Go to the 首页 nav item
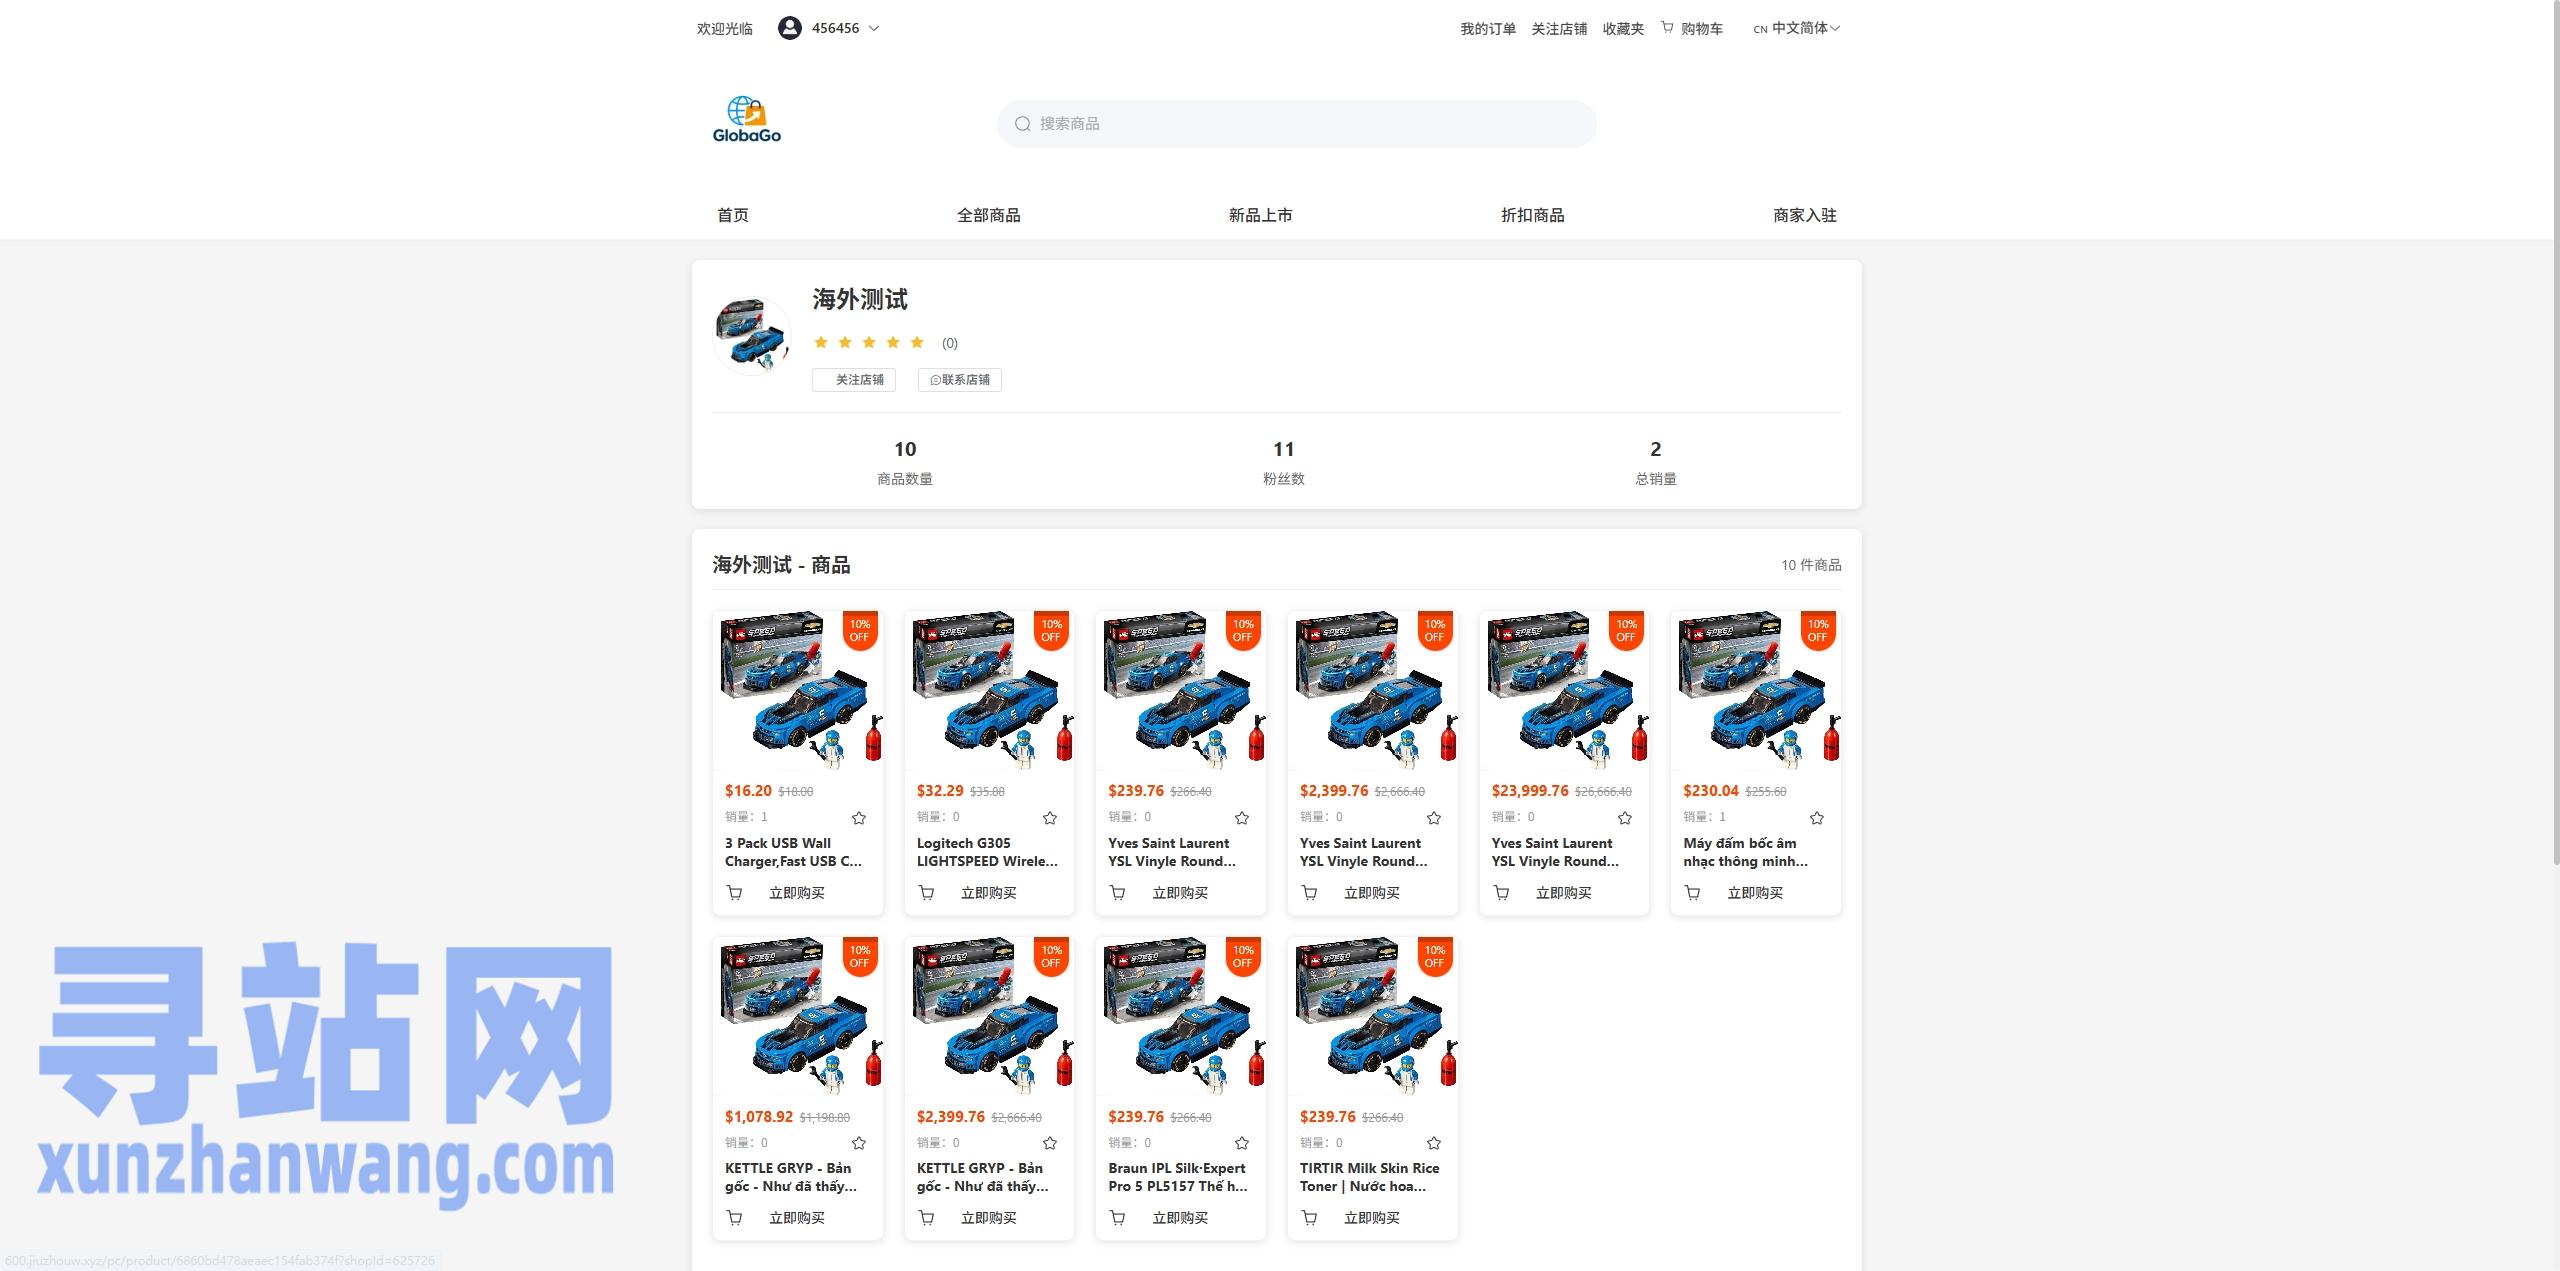 [x=733, y=215]
